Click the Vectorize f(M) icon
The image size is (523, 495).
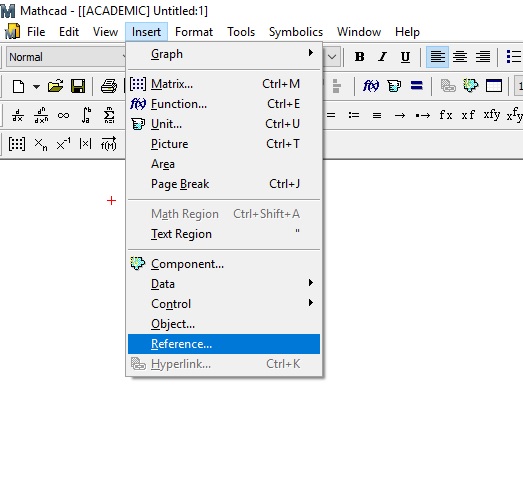click(109, 144)
